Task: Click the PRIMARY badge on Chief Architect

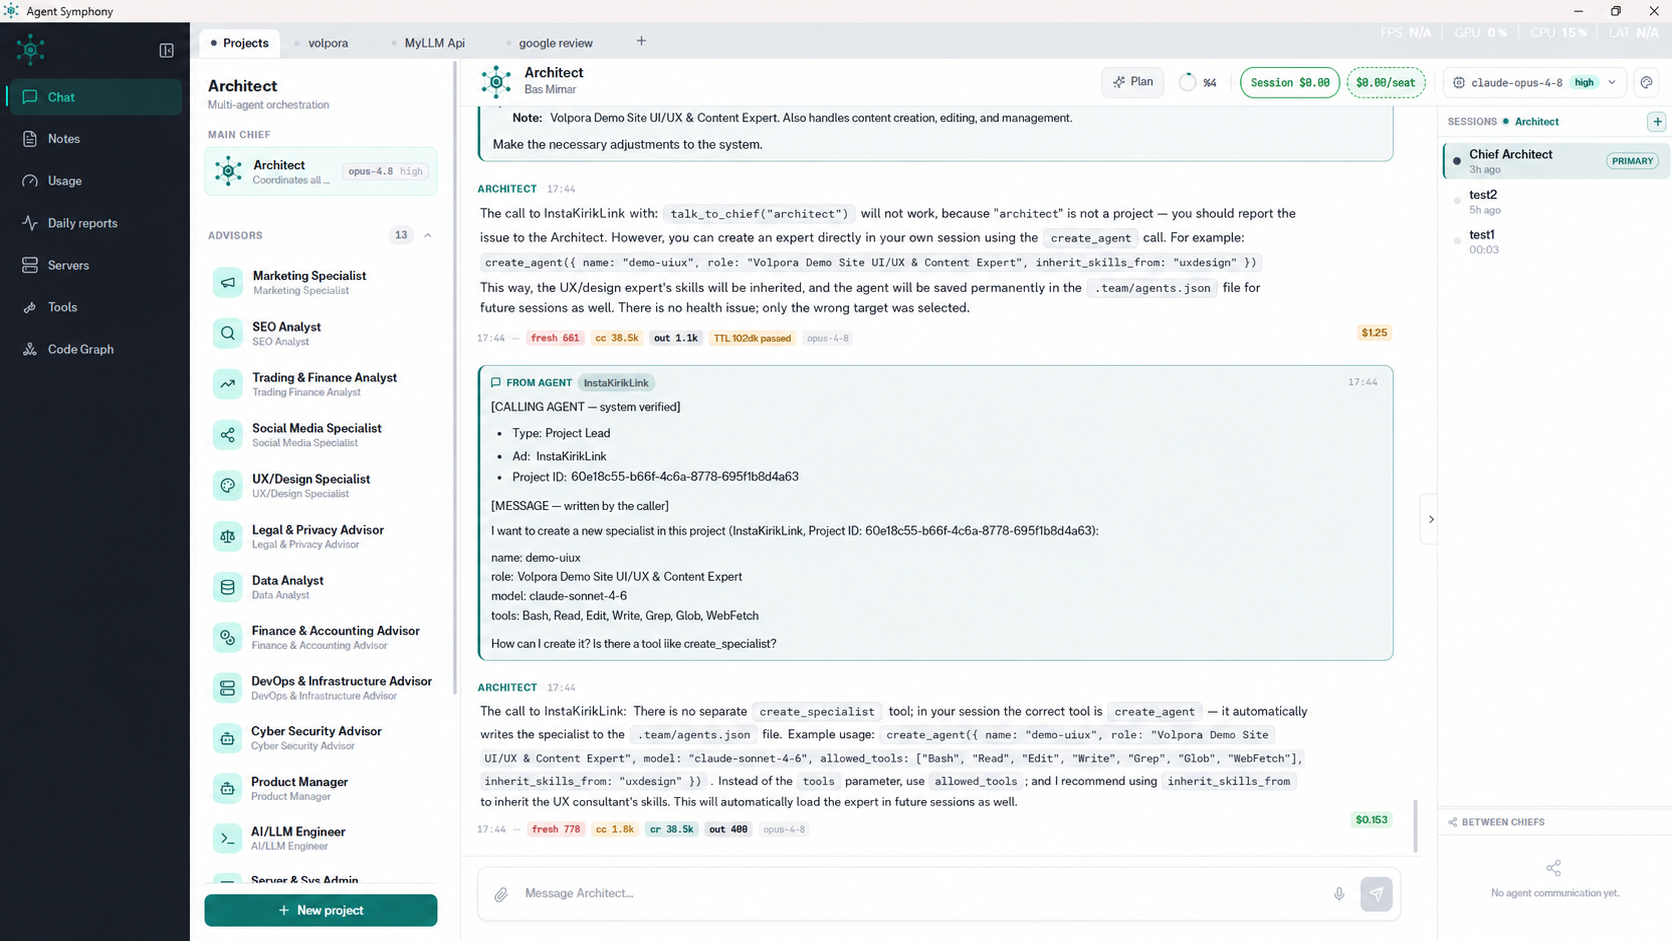Action: [1632, 161]
